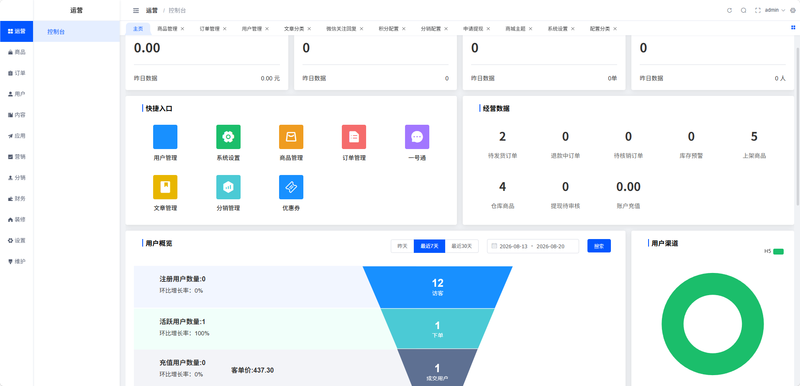Image resolution: width=800 pixels, height=386 pixels.
Task: Switch to the 用户管理 tab
Action: coord(252,29)
